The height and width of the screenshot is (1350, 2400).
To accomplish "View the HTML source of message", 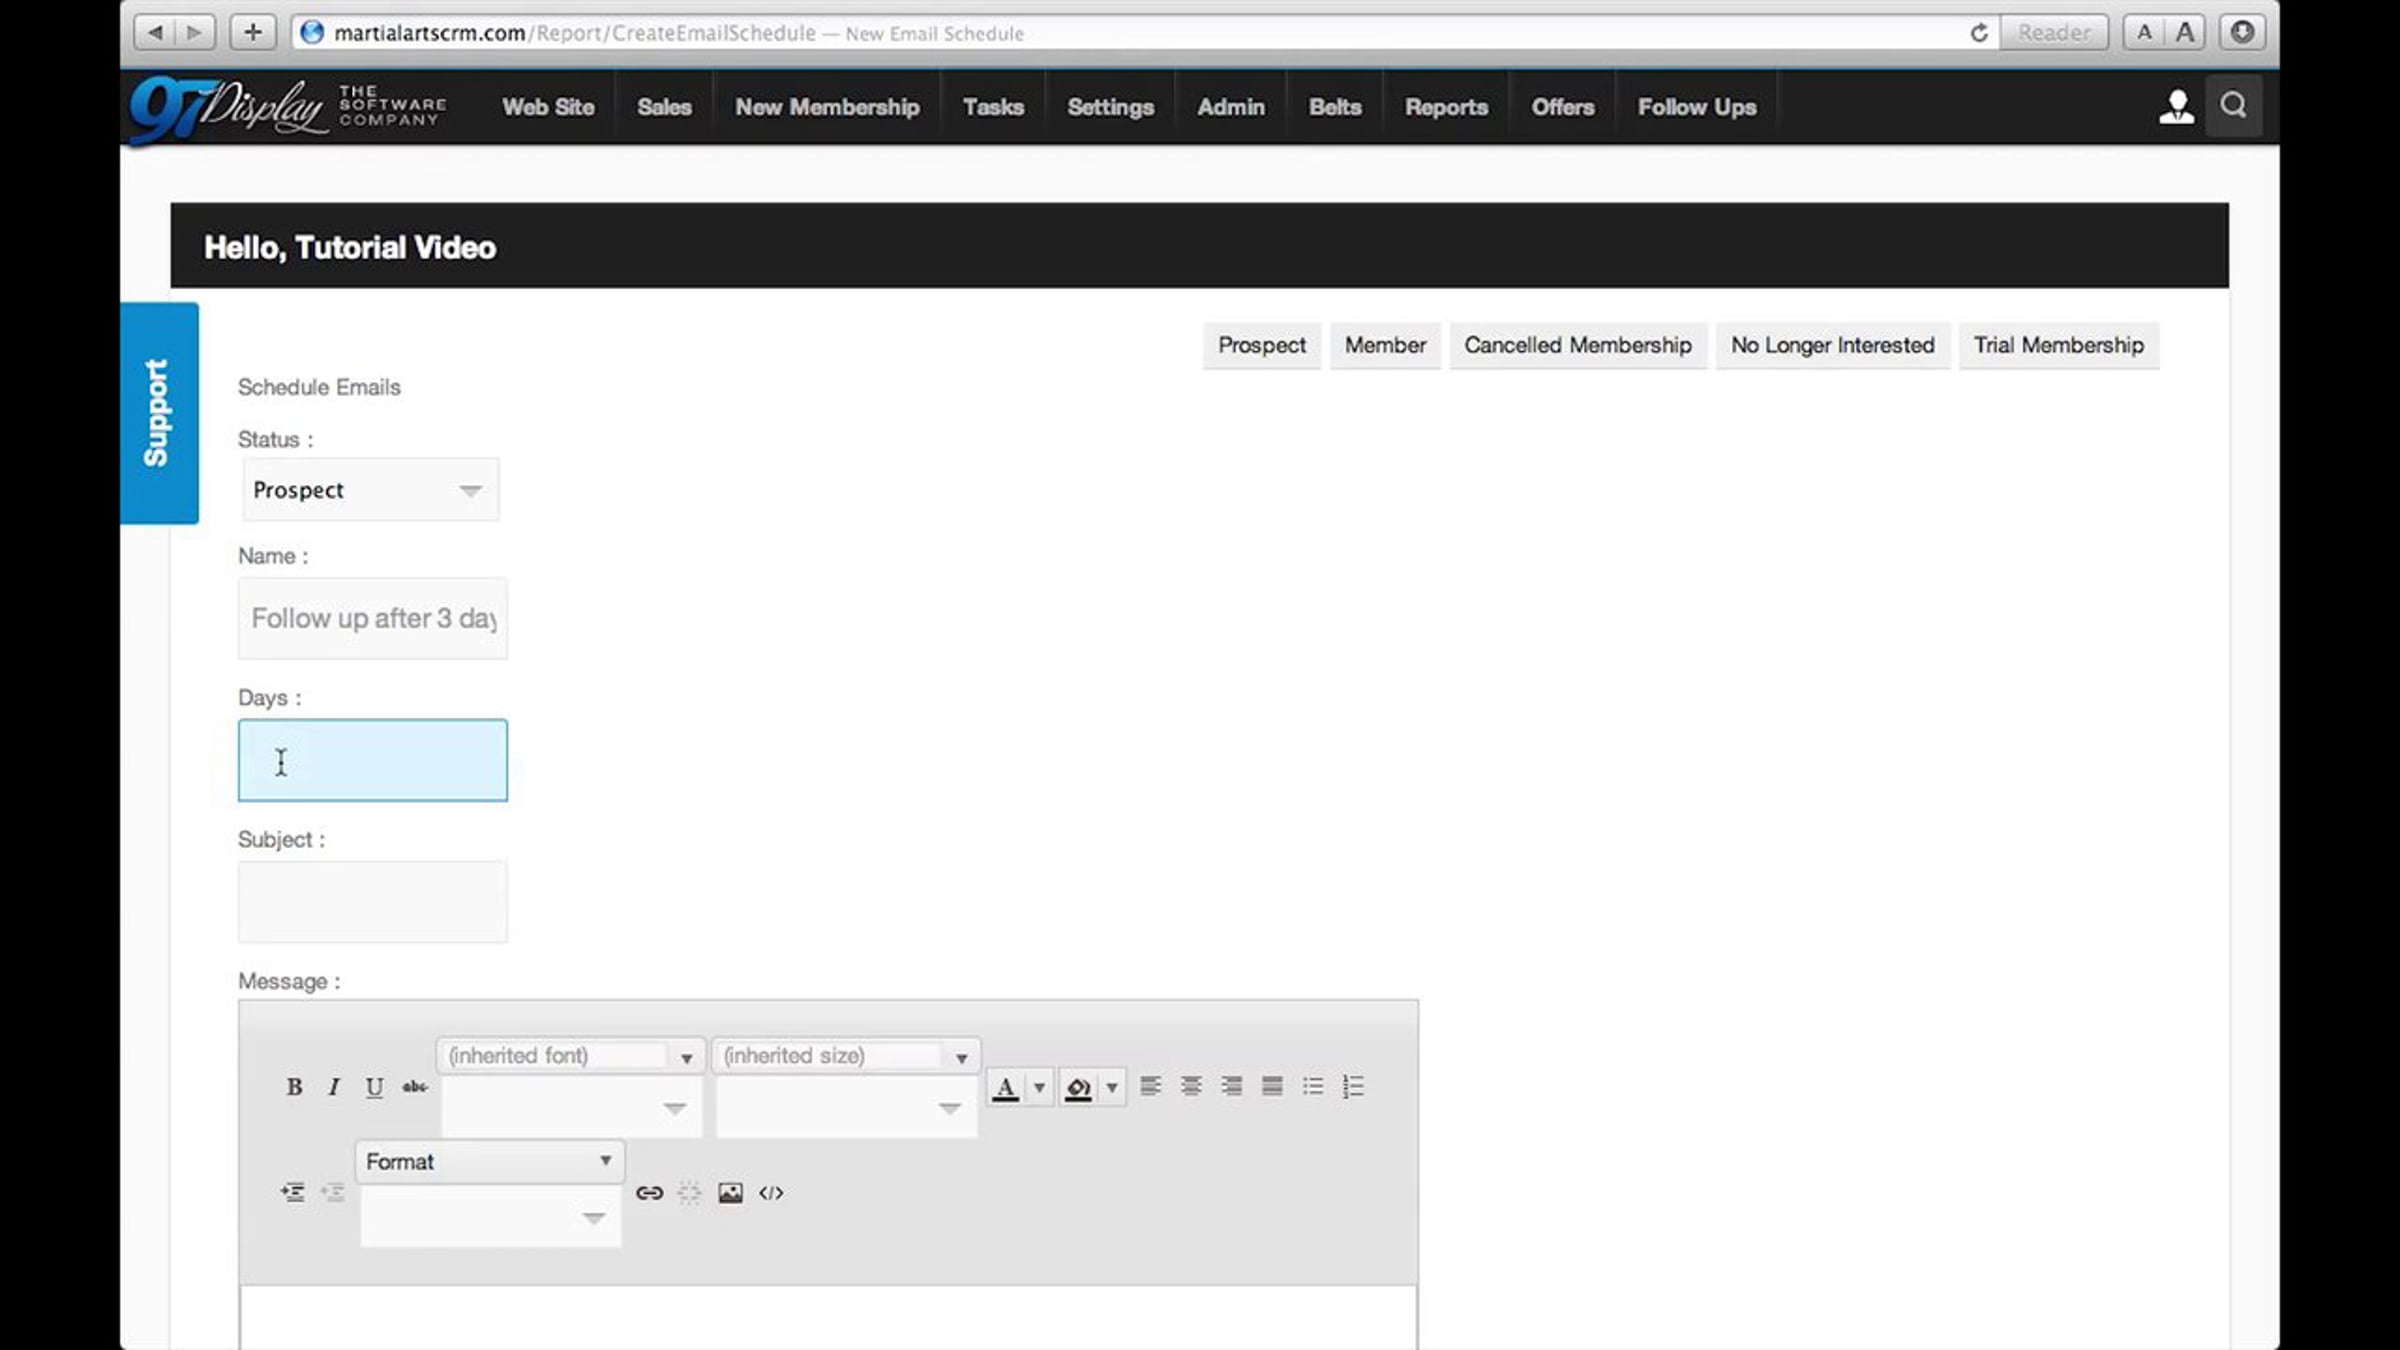I will click(x=771, y=1193).
